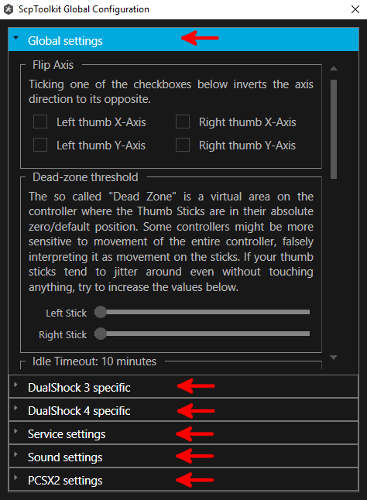Open the DualShock 3 specific section header
367x500 pixels.
tap(183, 387)
